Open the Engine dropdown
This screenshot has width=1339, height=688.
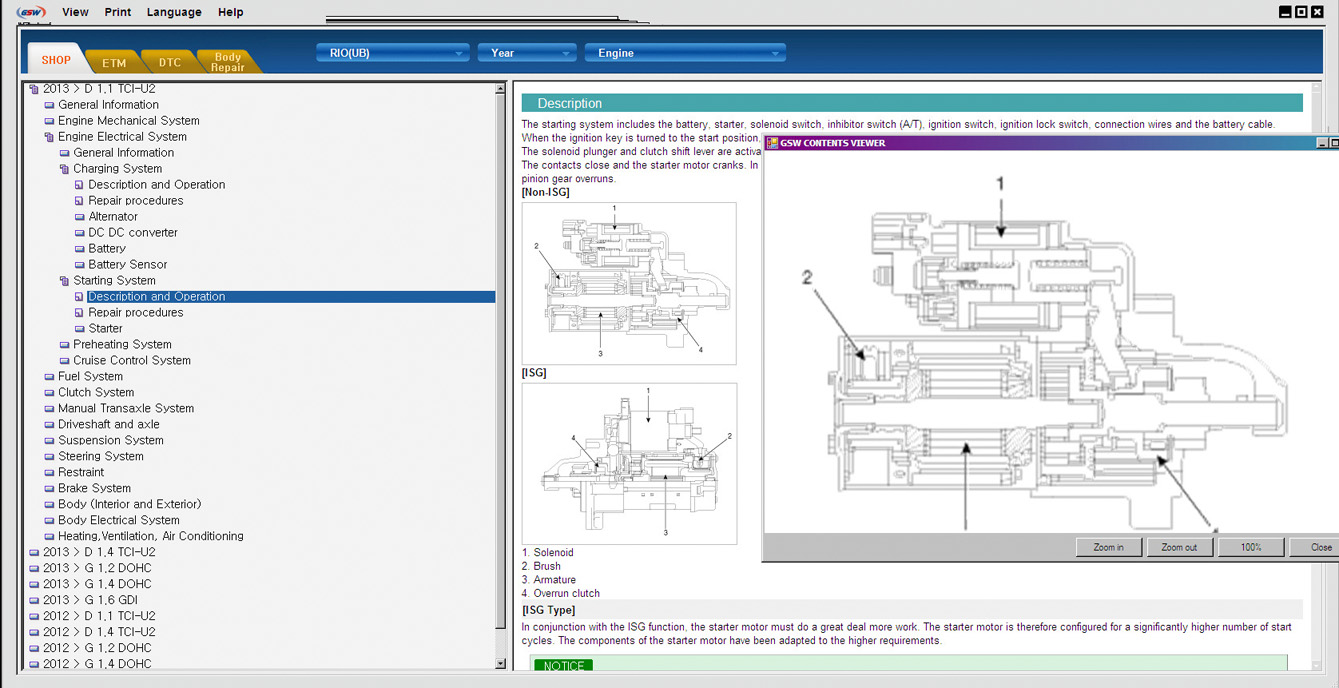684,53
